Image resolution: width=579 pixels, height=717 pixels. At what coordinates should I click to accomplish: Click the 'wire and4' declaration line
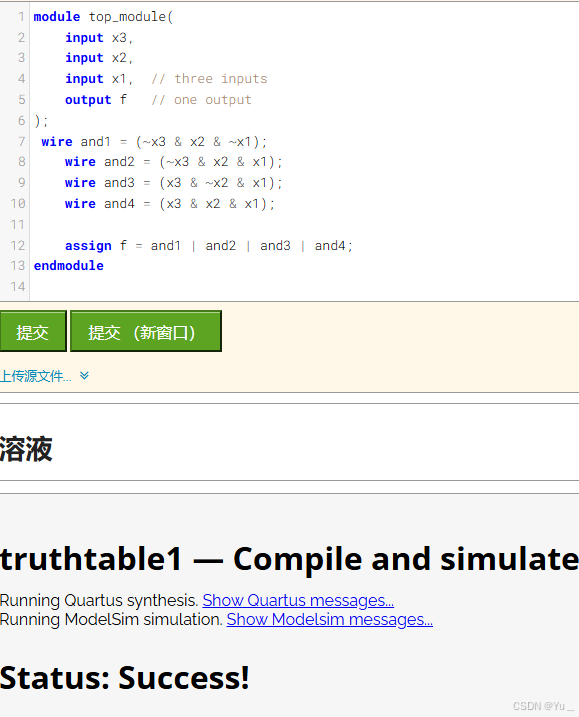pos(170,203)
